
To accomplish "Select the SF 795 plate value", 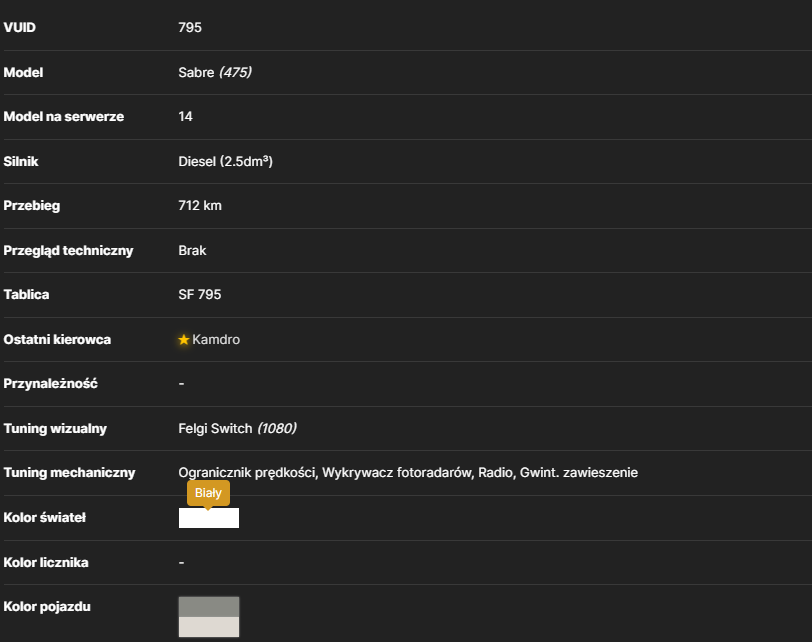I will 200,295.
